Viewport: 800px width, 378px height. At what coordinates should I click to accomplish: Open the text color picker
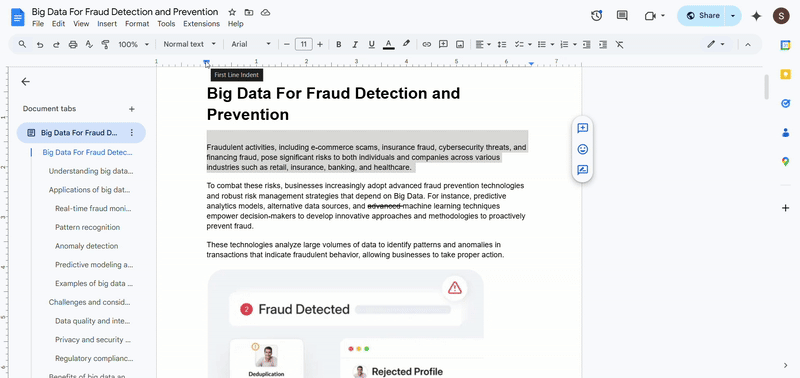click(x=388, y=44)
